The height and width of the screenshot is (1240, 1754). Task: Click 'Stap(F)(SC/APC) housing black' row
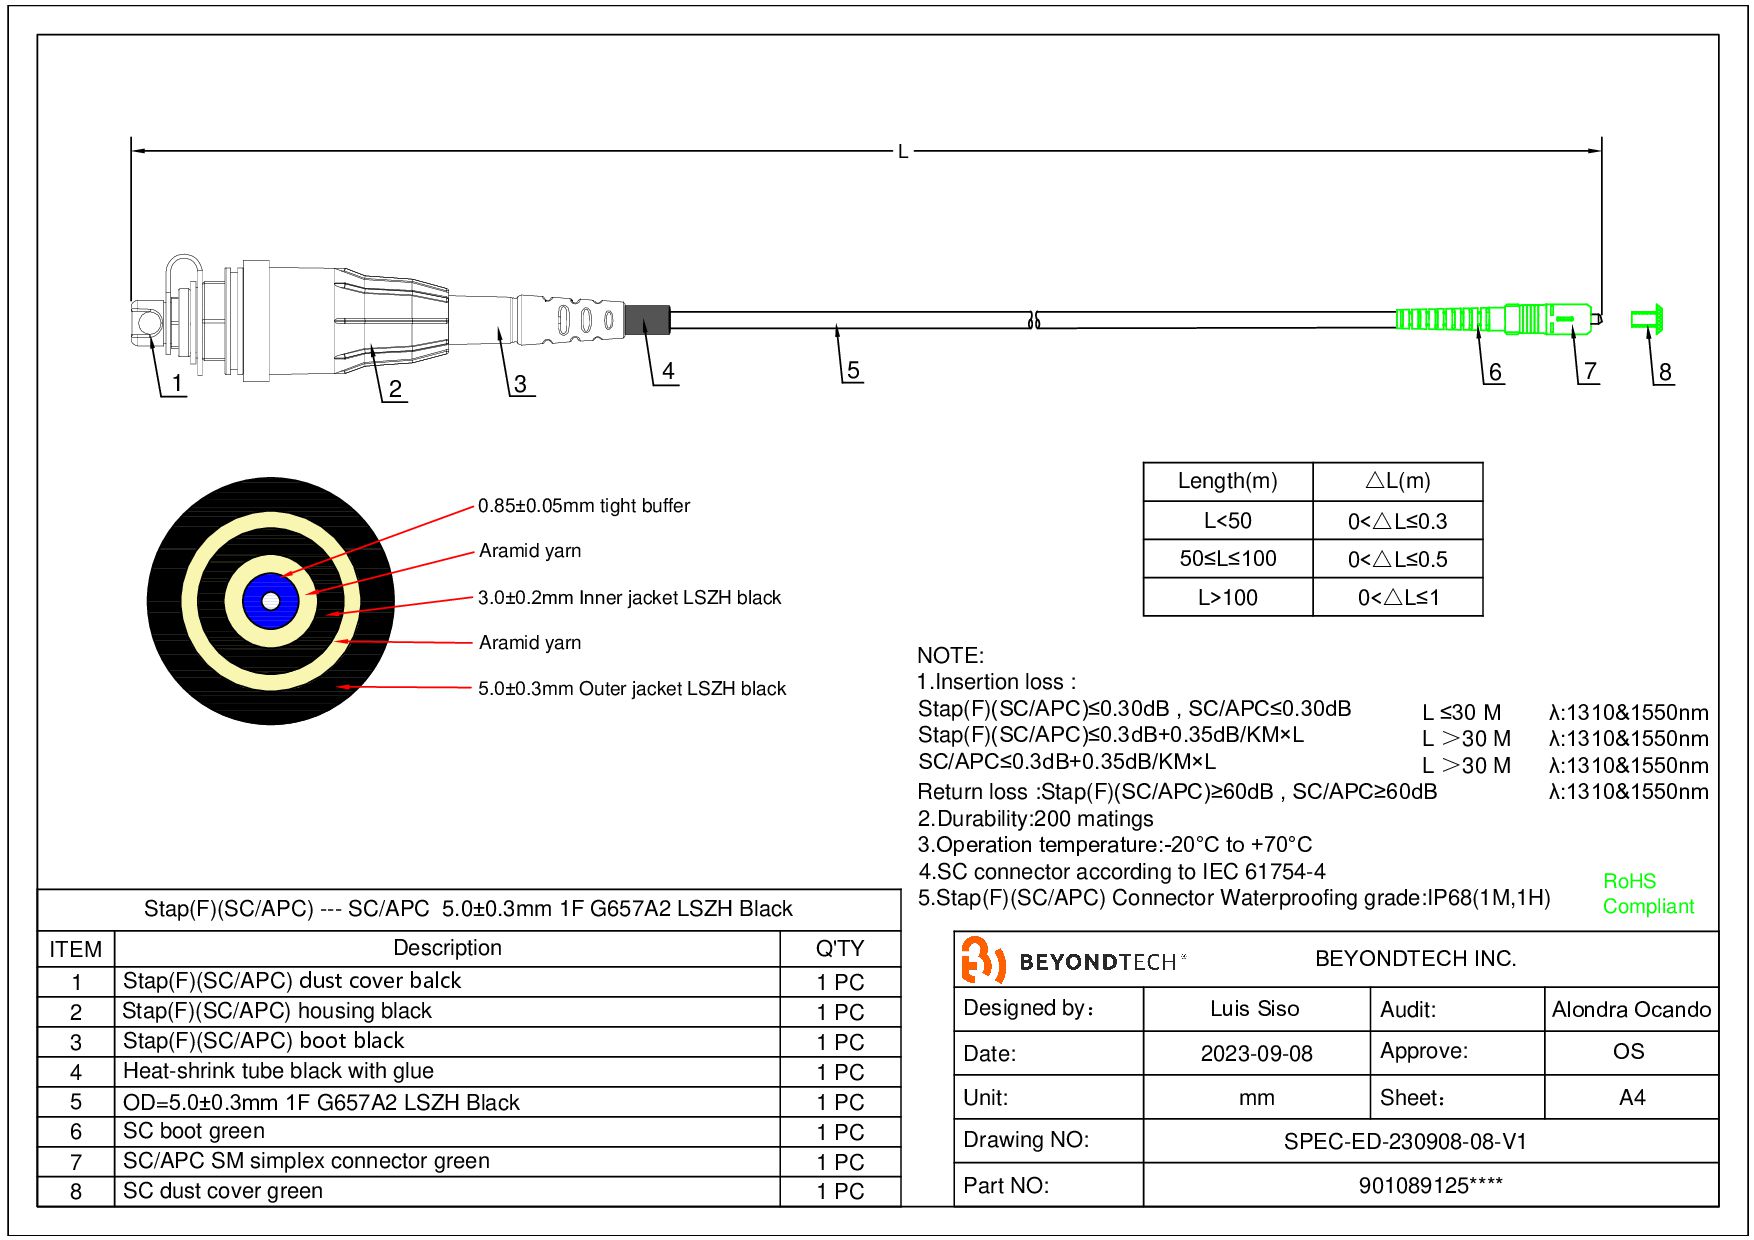point(468,1011)
